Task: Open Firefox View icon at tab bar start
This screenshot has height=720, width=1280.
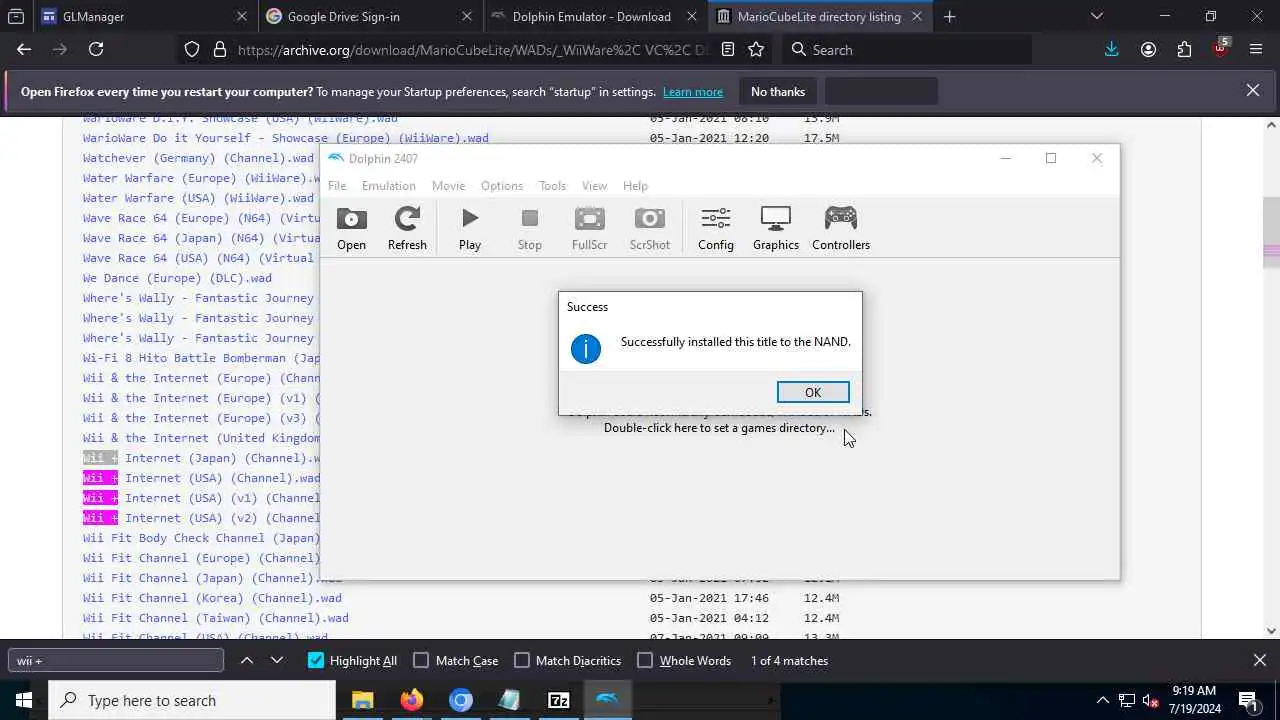Action: coord(16,16)
